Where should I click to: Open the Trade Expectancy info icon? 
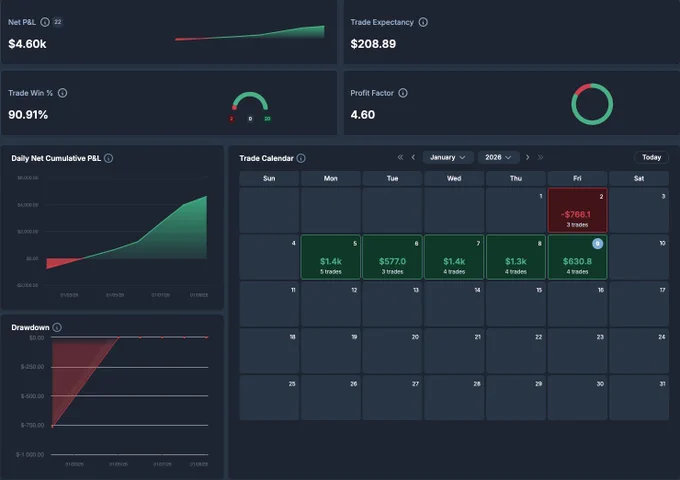pyautogui.click(x=423, y=22)
